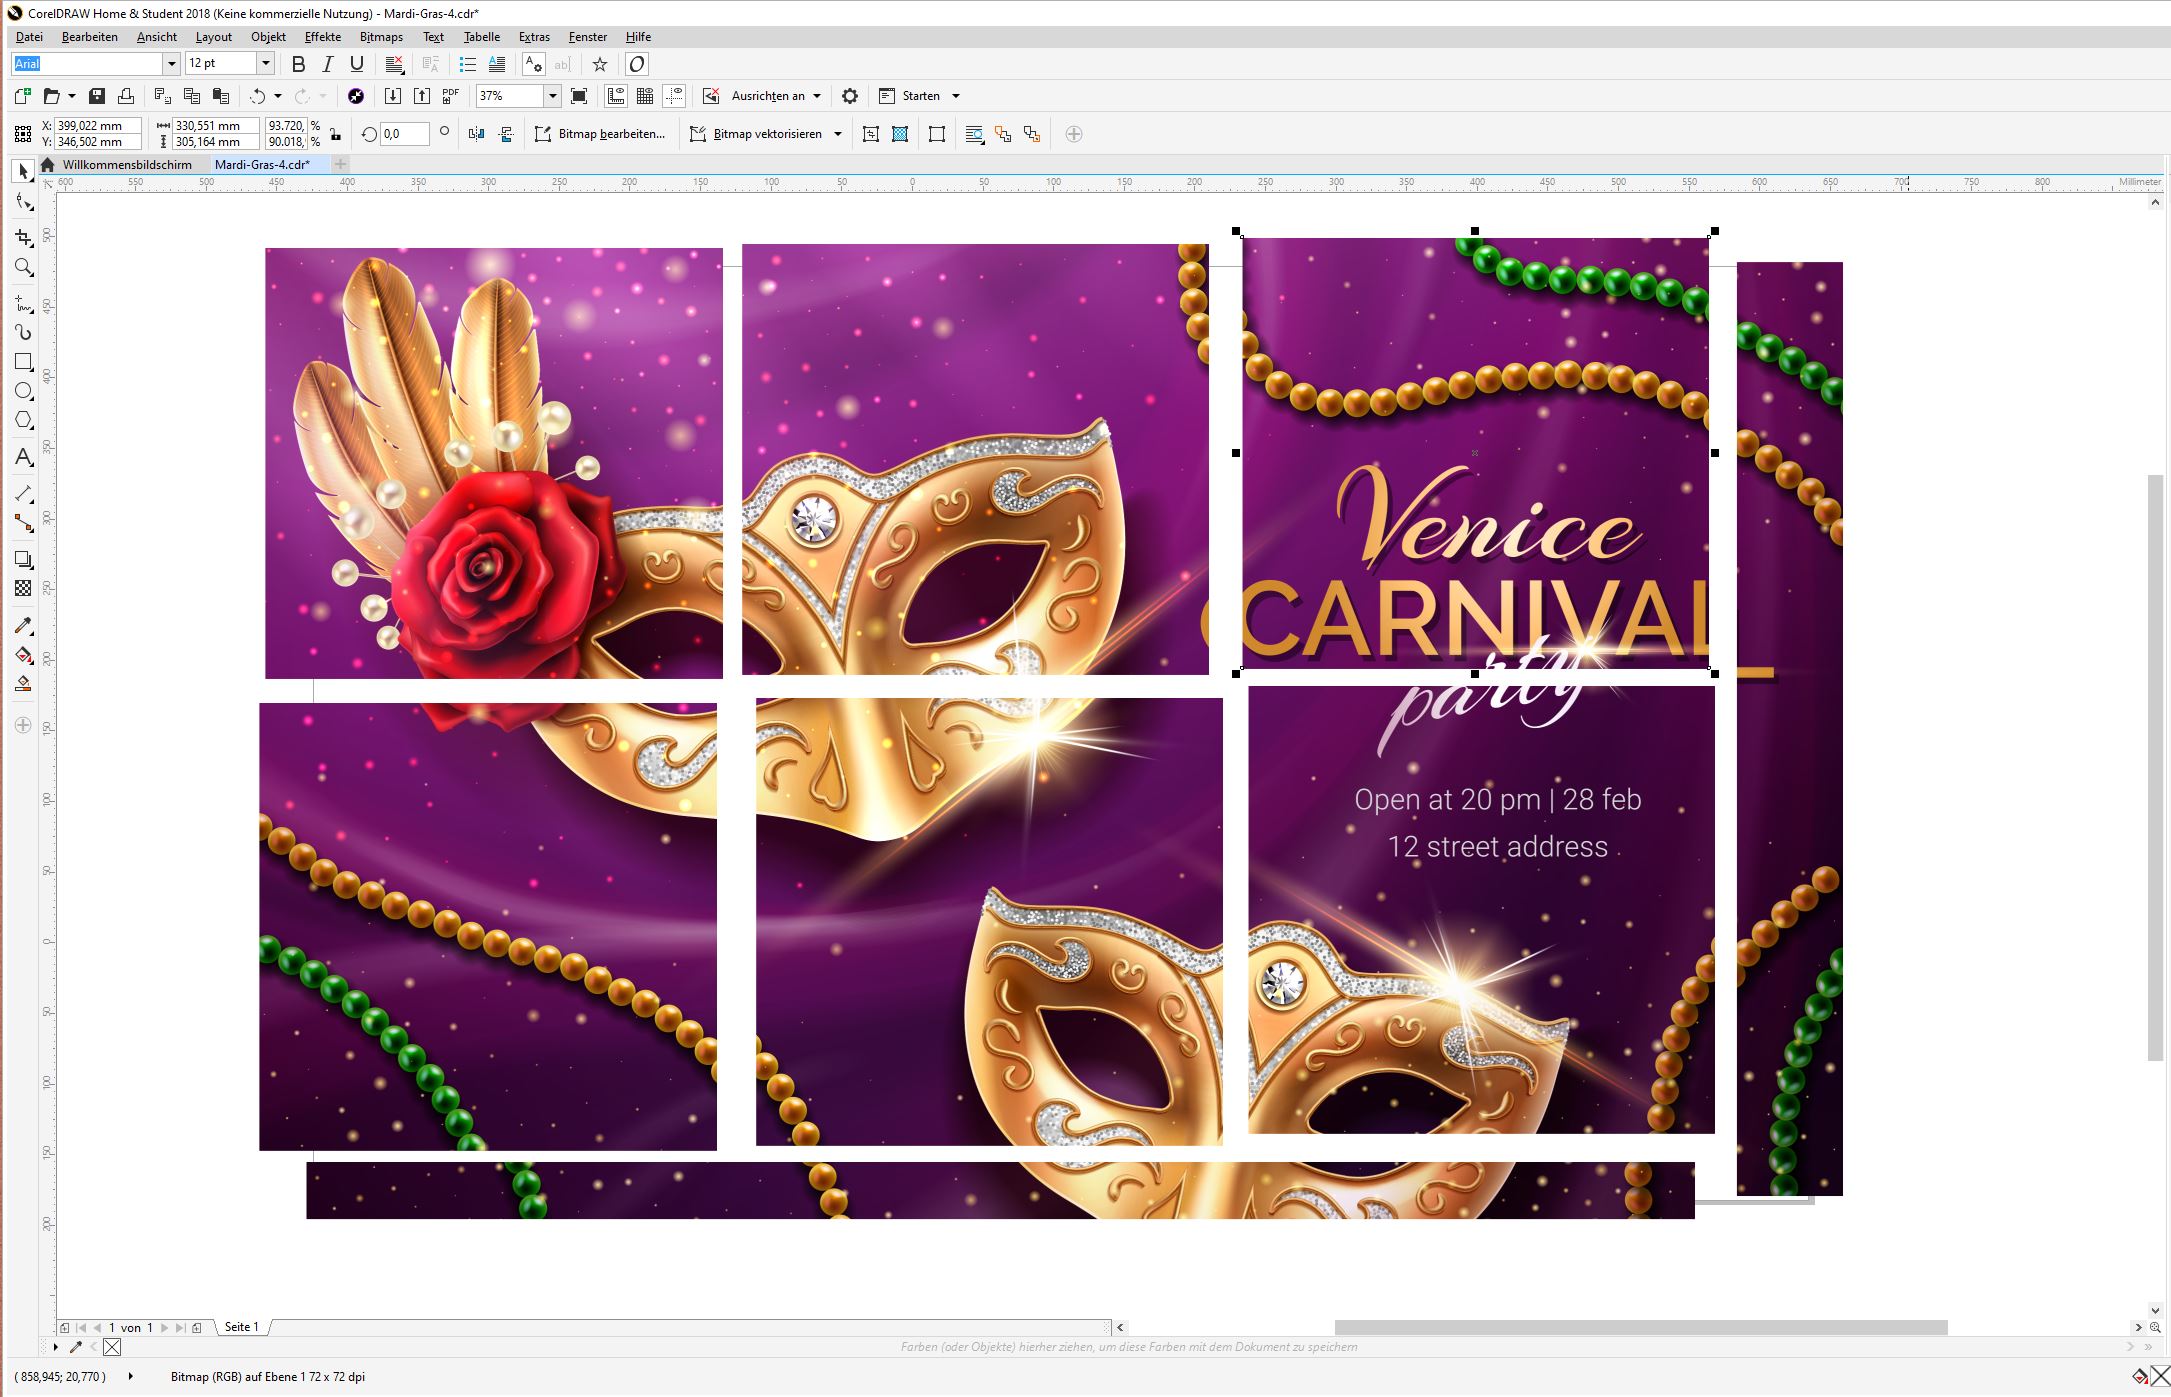2171x1397 pixels.
Task: Click the vertical scrollbar thumb
Action: tap(2155, 767)
